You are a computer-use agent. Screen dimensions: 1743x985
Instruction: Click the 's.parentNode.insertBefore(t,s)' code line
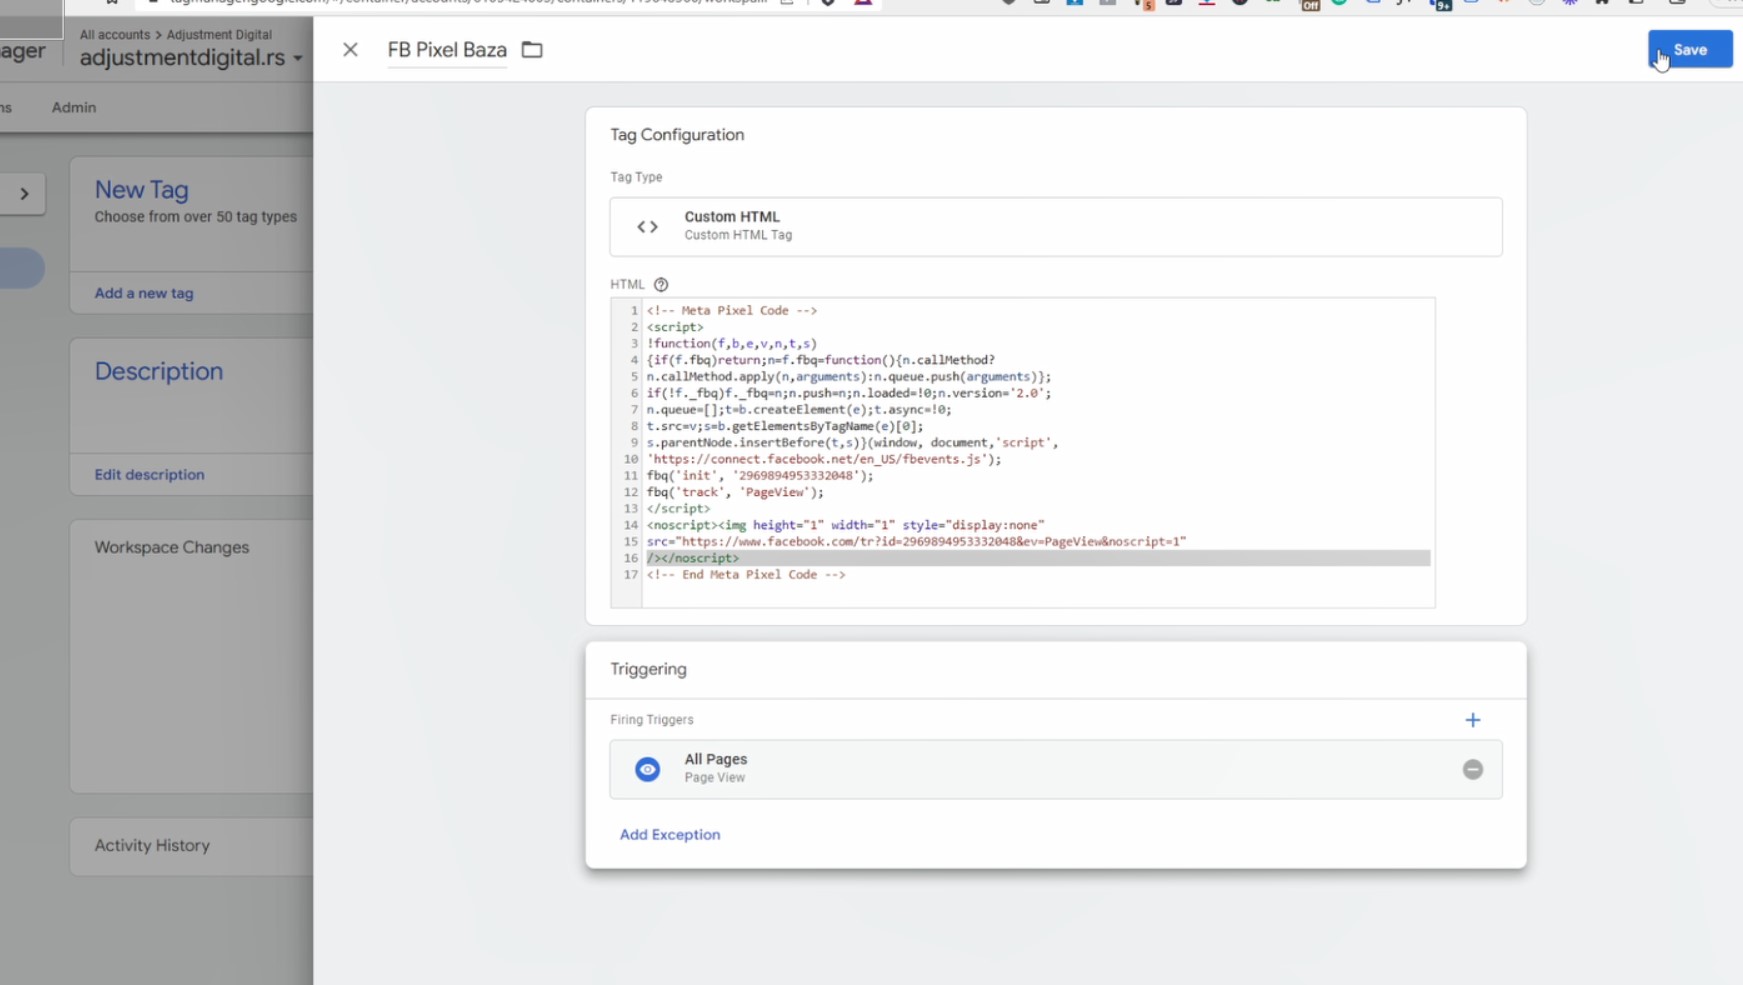point(852,443)
